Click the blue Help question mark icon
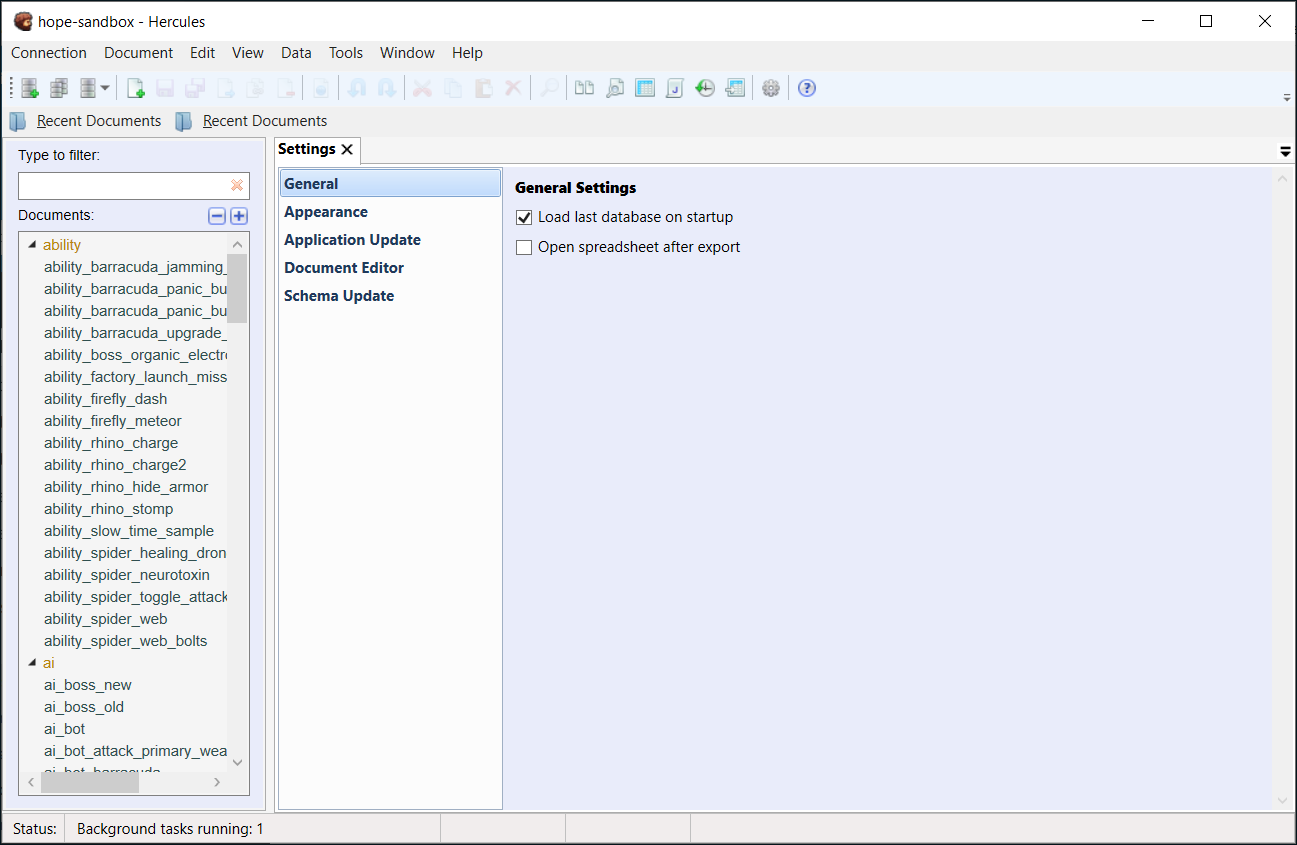Viewport: 1297px width, 845px height. 807,88
